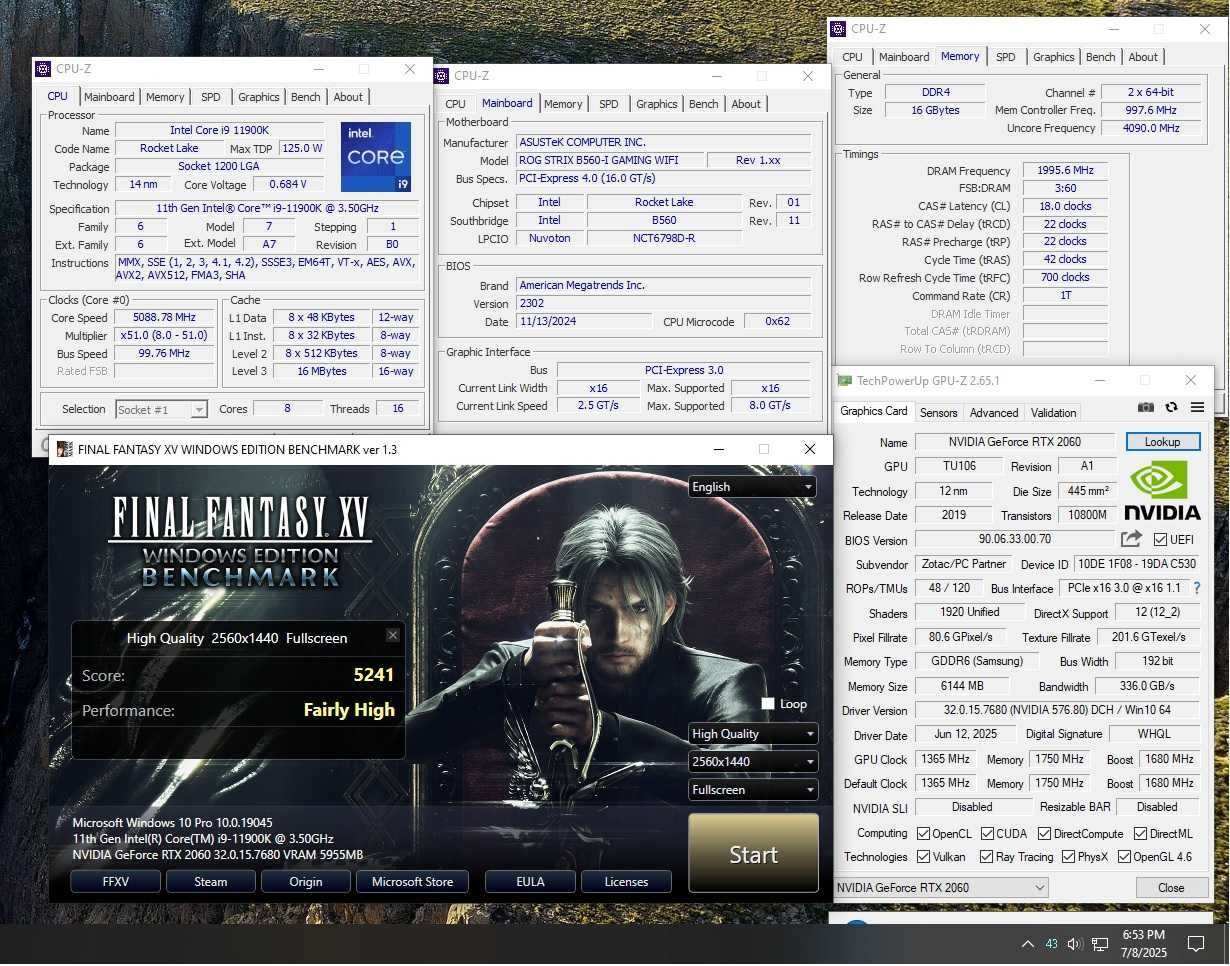Click the Driver Version field in GPU-Z
Image resolution: width=1230 pixels, height=966 pixels.
[x=1058, y=710]
